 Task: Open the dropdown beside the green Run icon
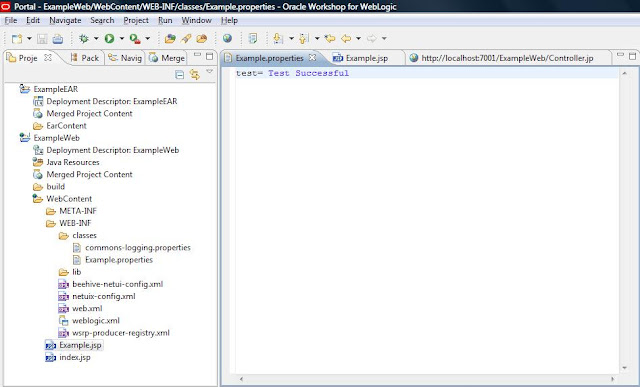pyautogui.click(x=122, y=39)
